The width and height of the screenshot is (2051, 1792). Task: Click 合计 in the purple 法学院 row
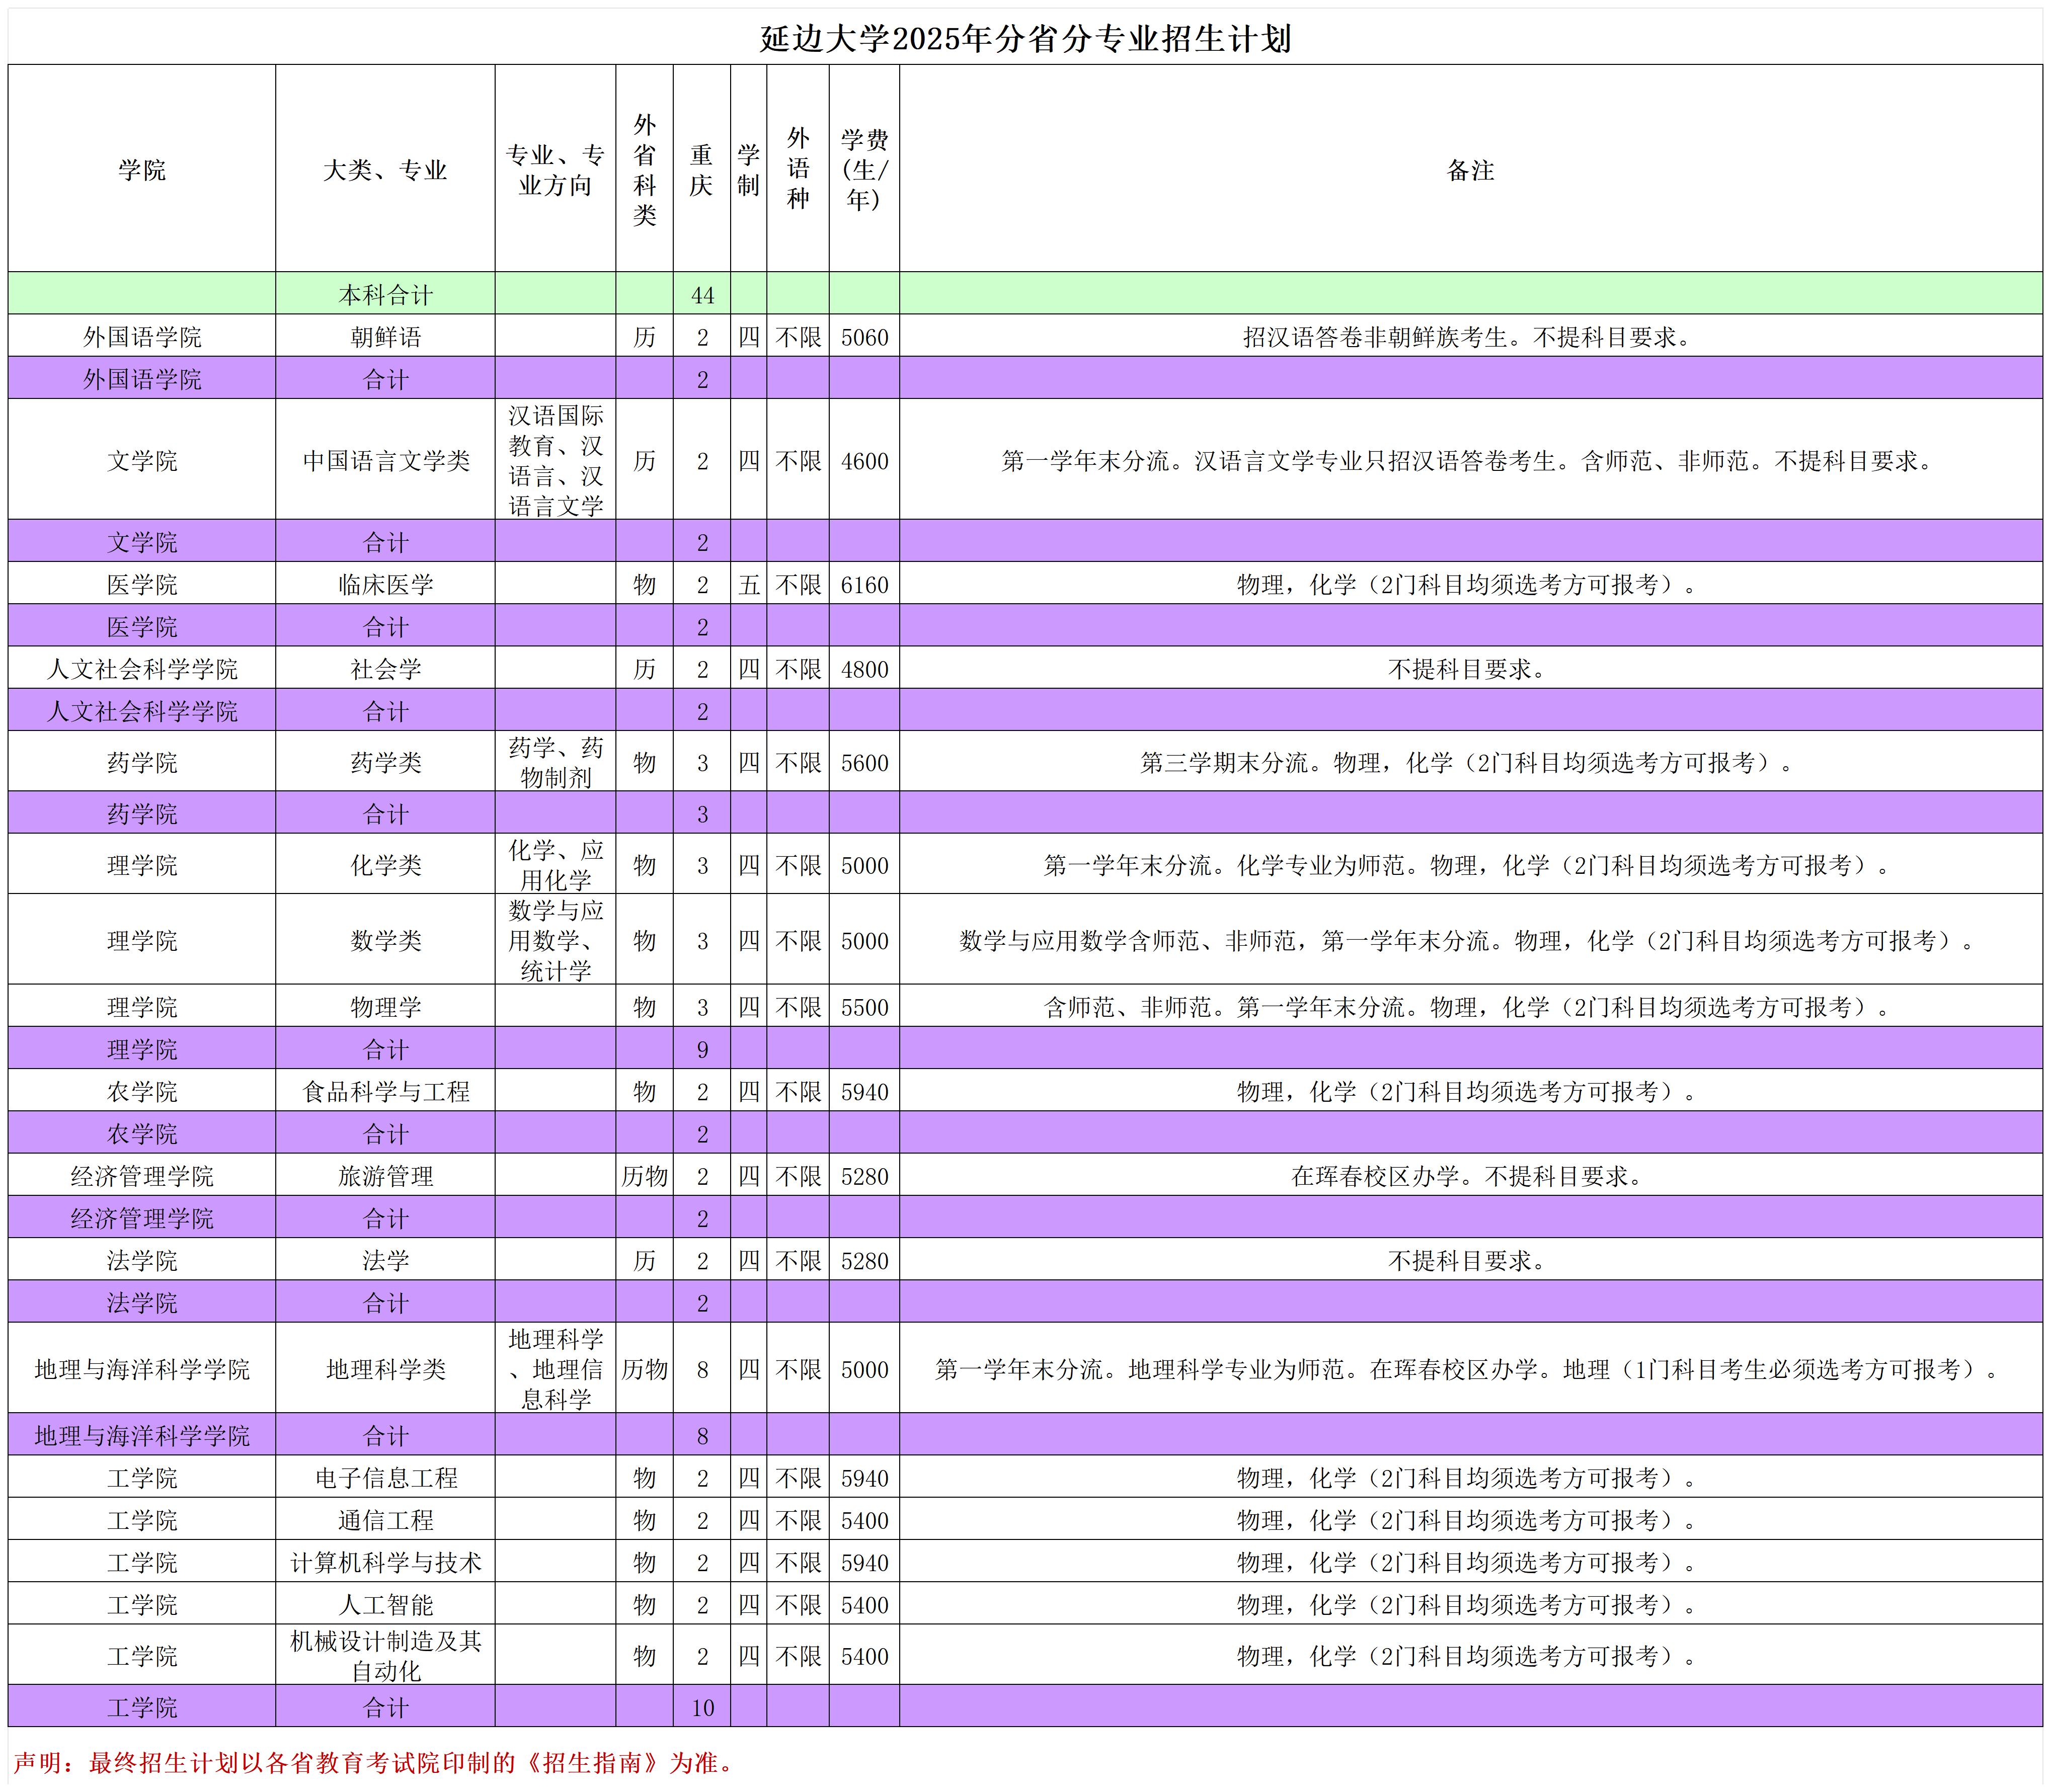385,1302
